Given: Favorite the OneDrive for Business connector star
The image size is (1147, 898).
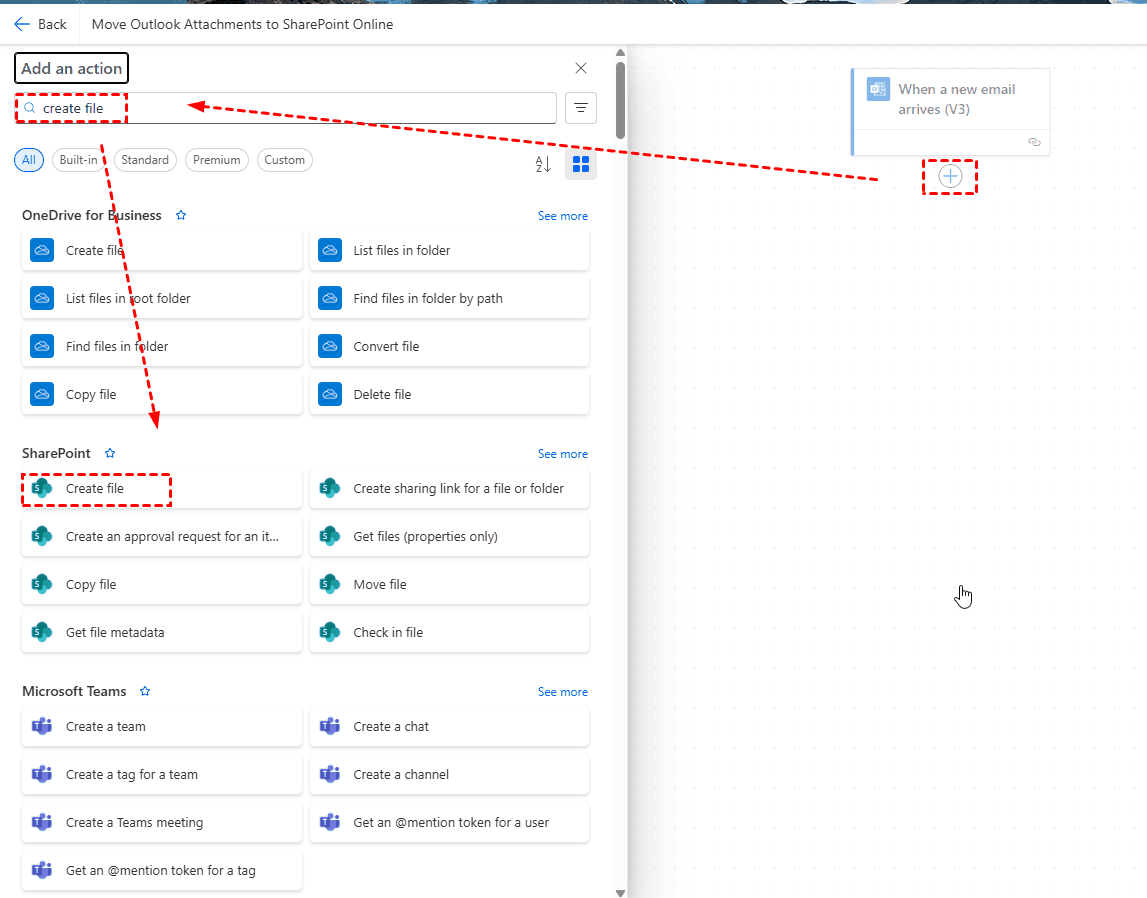Looking at the screenshot, I should point(179,215).
